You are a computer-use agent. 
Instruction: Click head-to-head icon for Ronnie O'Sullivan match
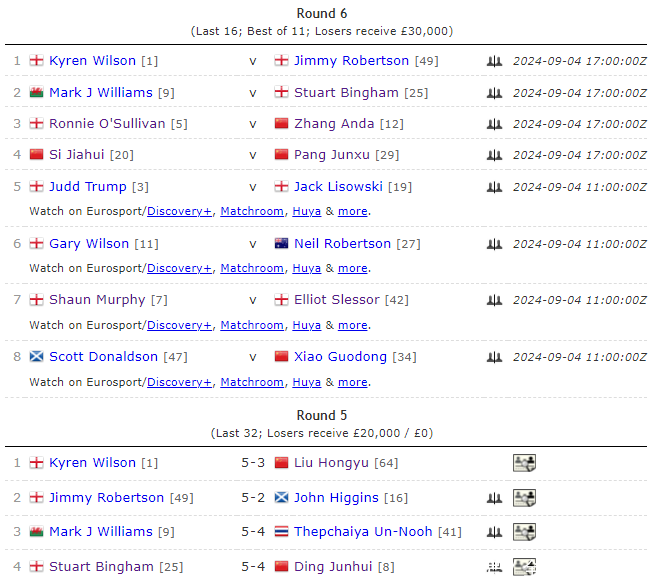point(494,124)
